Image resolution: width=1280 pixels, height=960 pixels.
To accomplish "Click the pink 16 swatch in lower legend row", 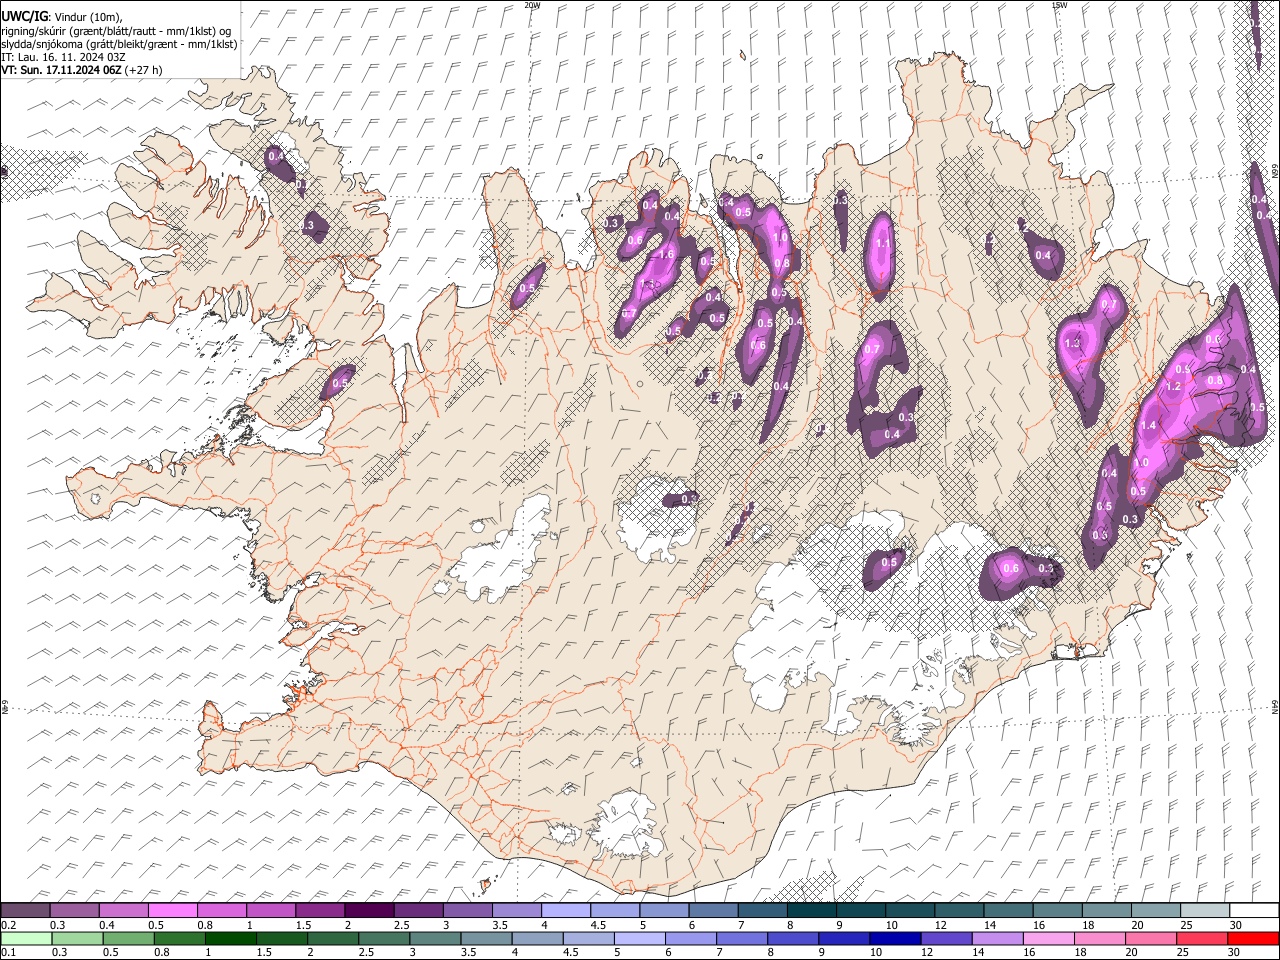I will 1049,939.
